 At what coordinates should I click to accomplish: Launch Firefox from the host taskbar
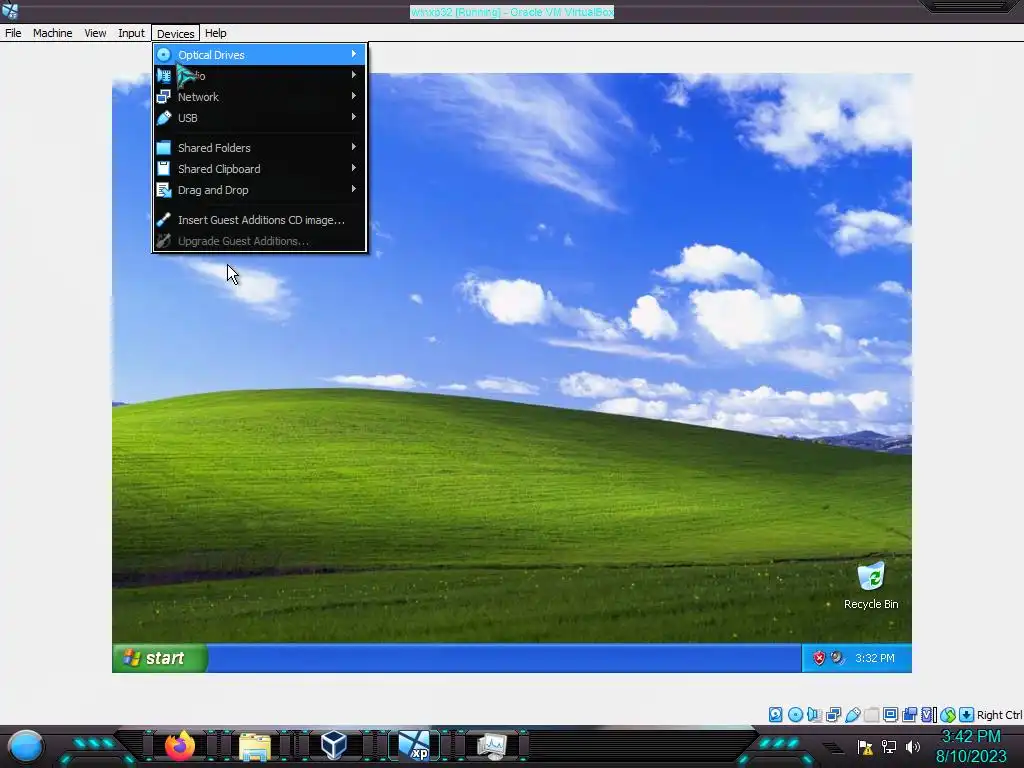pyautogui.click(x=180, y=746)
